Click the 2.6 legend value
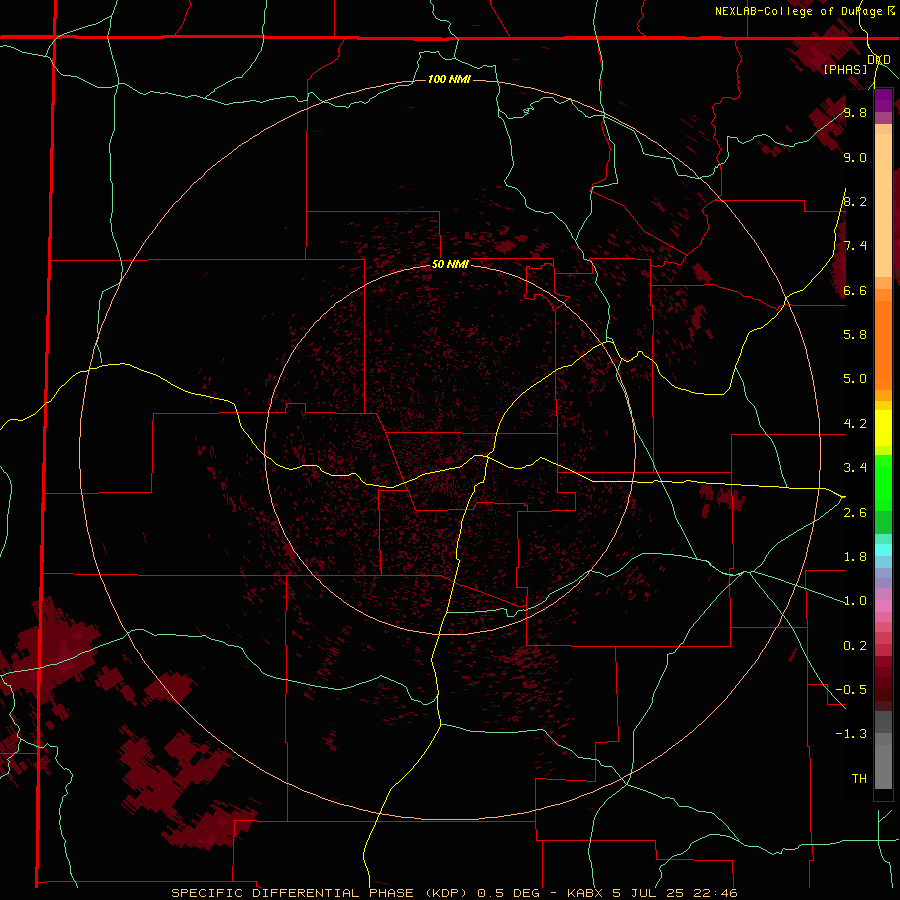 [x=855, y=513]
